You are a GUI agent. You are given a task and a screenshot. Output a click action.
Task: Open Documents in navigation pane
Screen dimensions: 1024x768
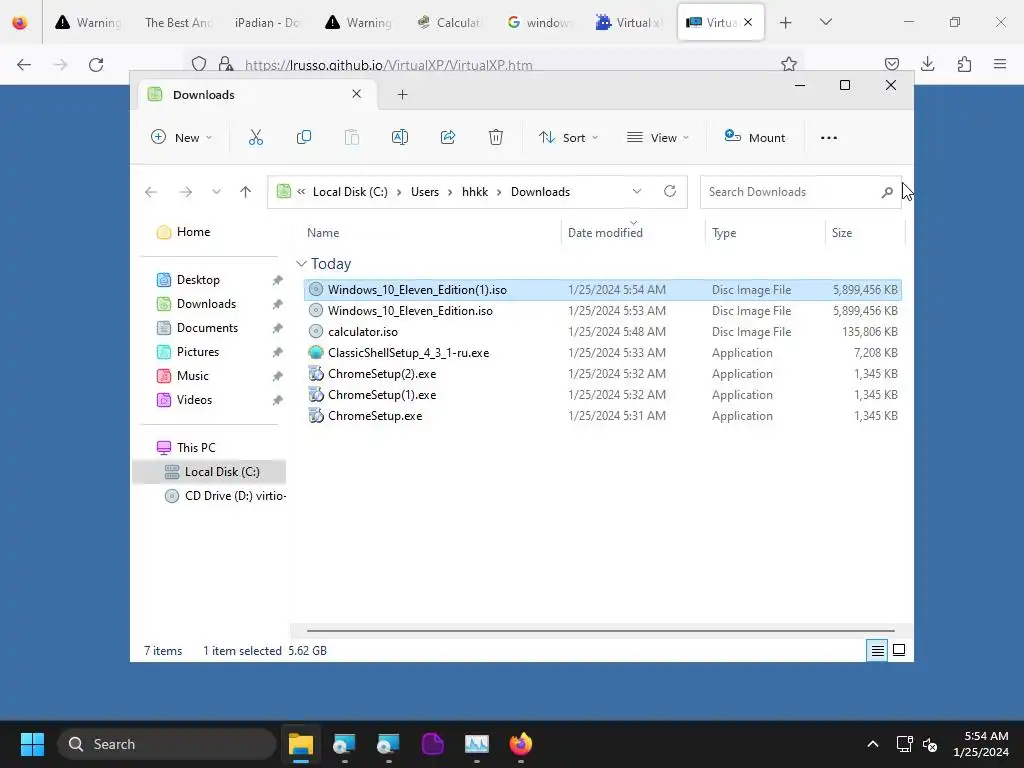pyautogui.click(x=197, y=328)
